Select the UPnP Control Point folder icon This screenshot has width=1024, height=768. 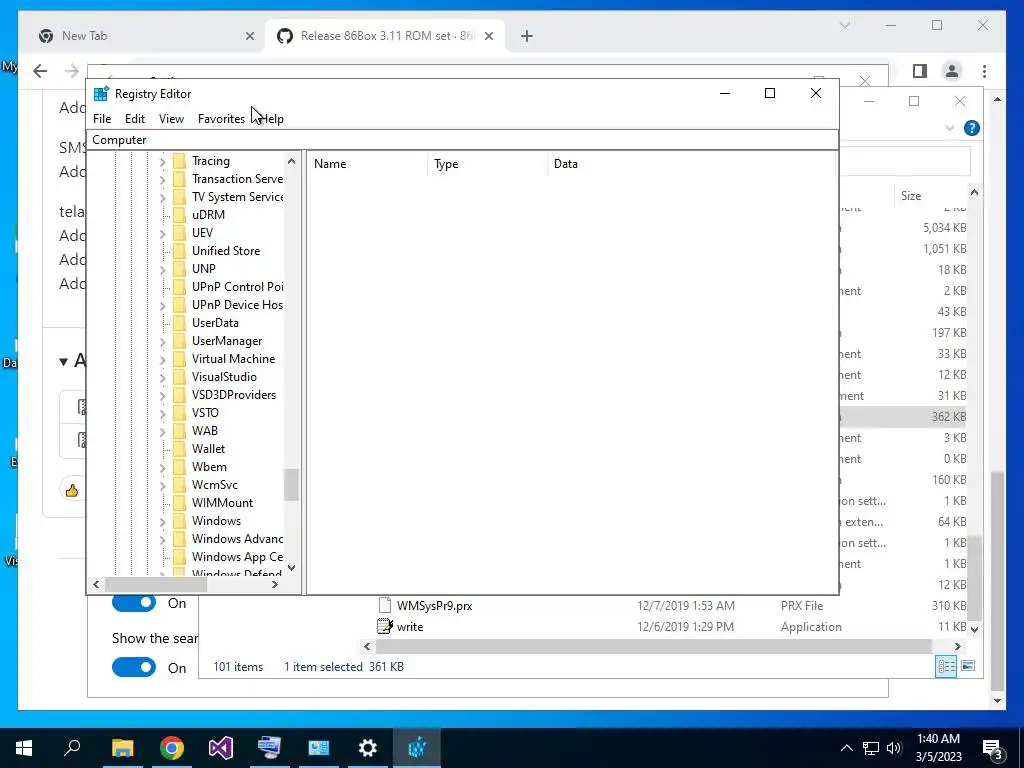click(x=180, y=287)
